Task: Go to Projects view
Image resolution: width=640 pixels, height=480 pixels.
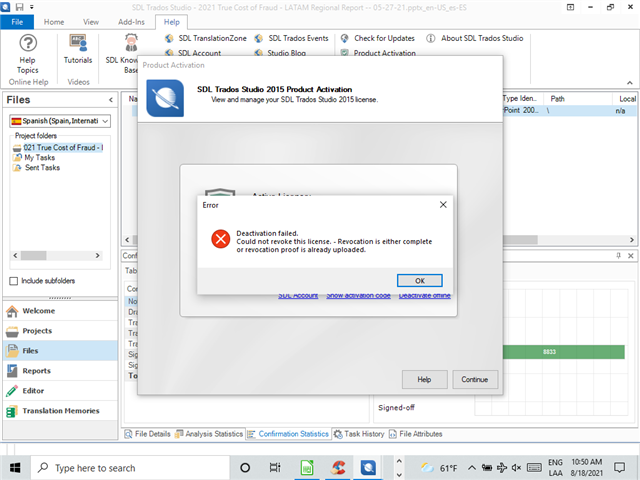Action: tap(60, 331)
